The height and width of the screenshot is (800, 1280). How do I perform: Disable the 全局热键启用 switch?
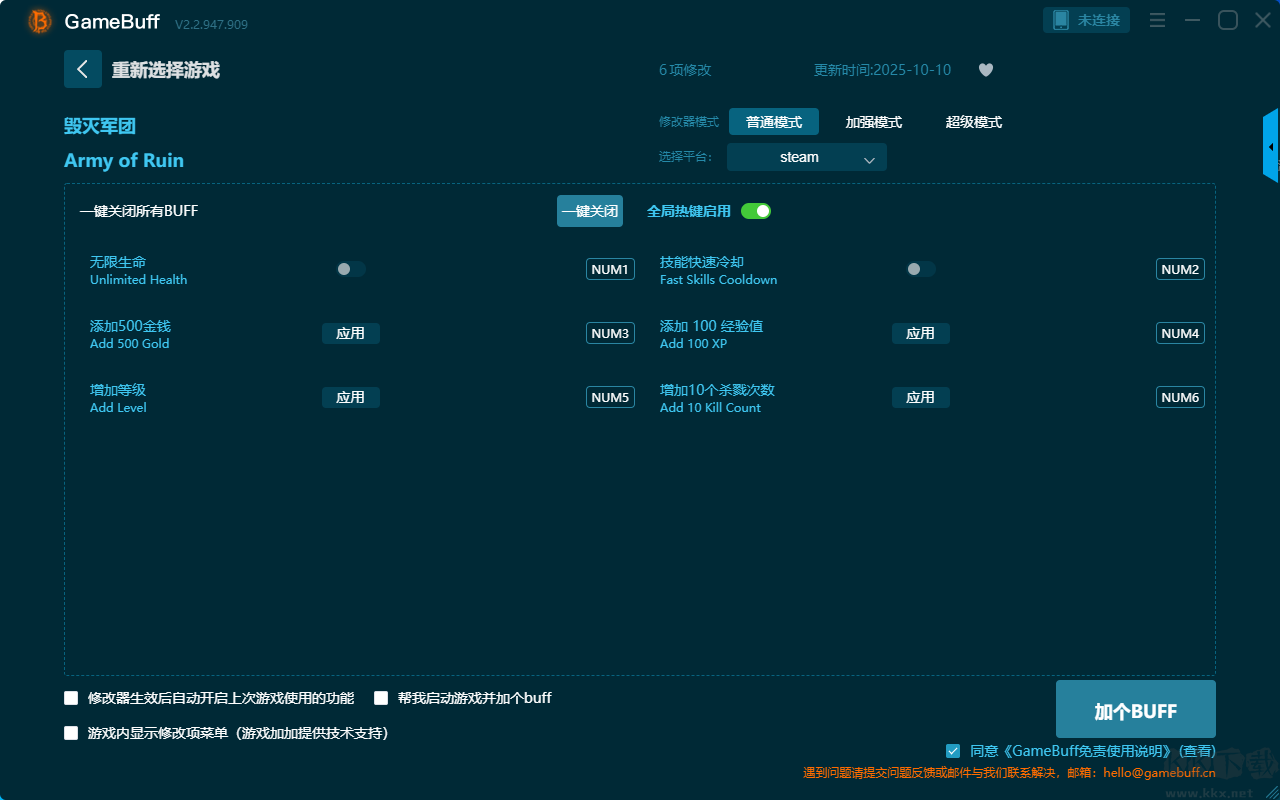755,211
